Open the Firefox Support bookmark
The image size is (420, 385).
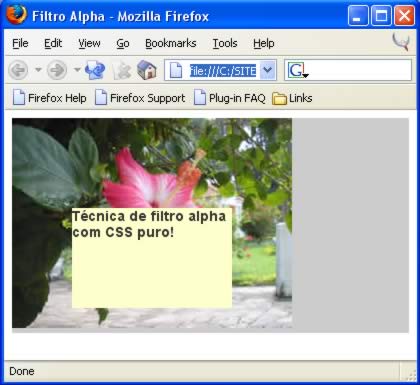(x=140, y=98)
